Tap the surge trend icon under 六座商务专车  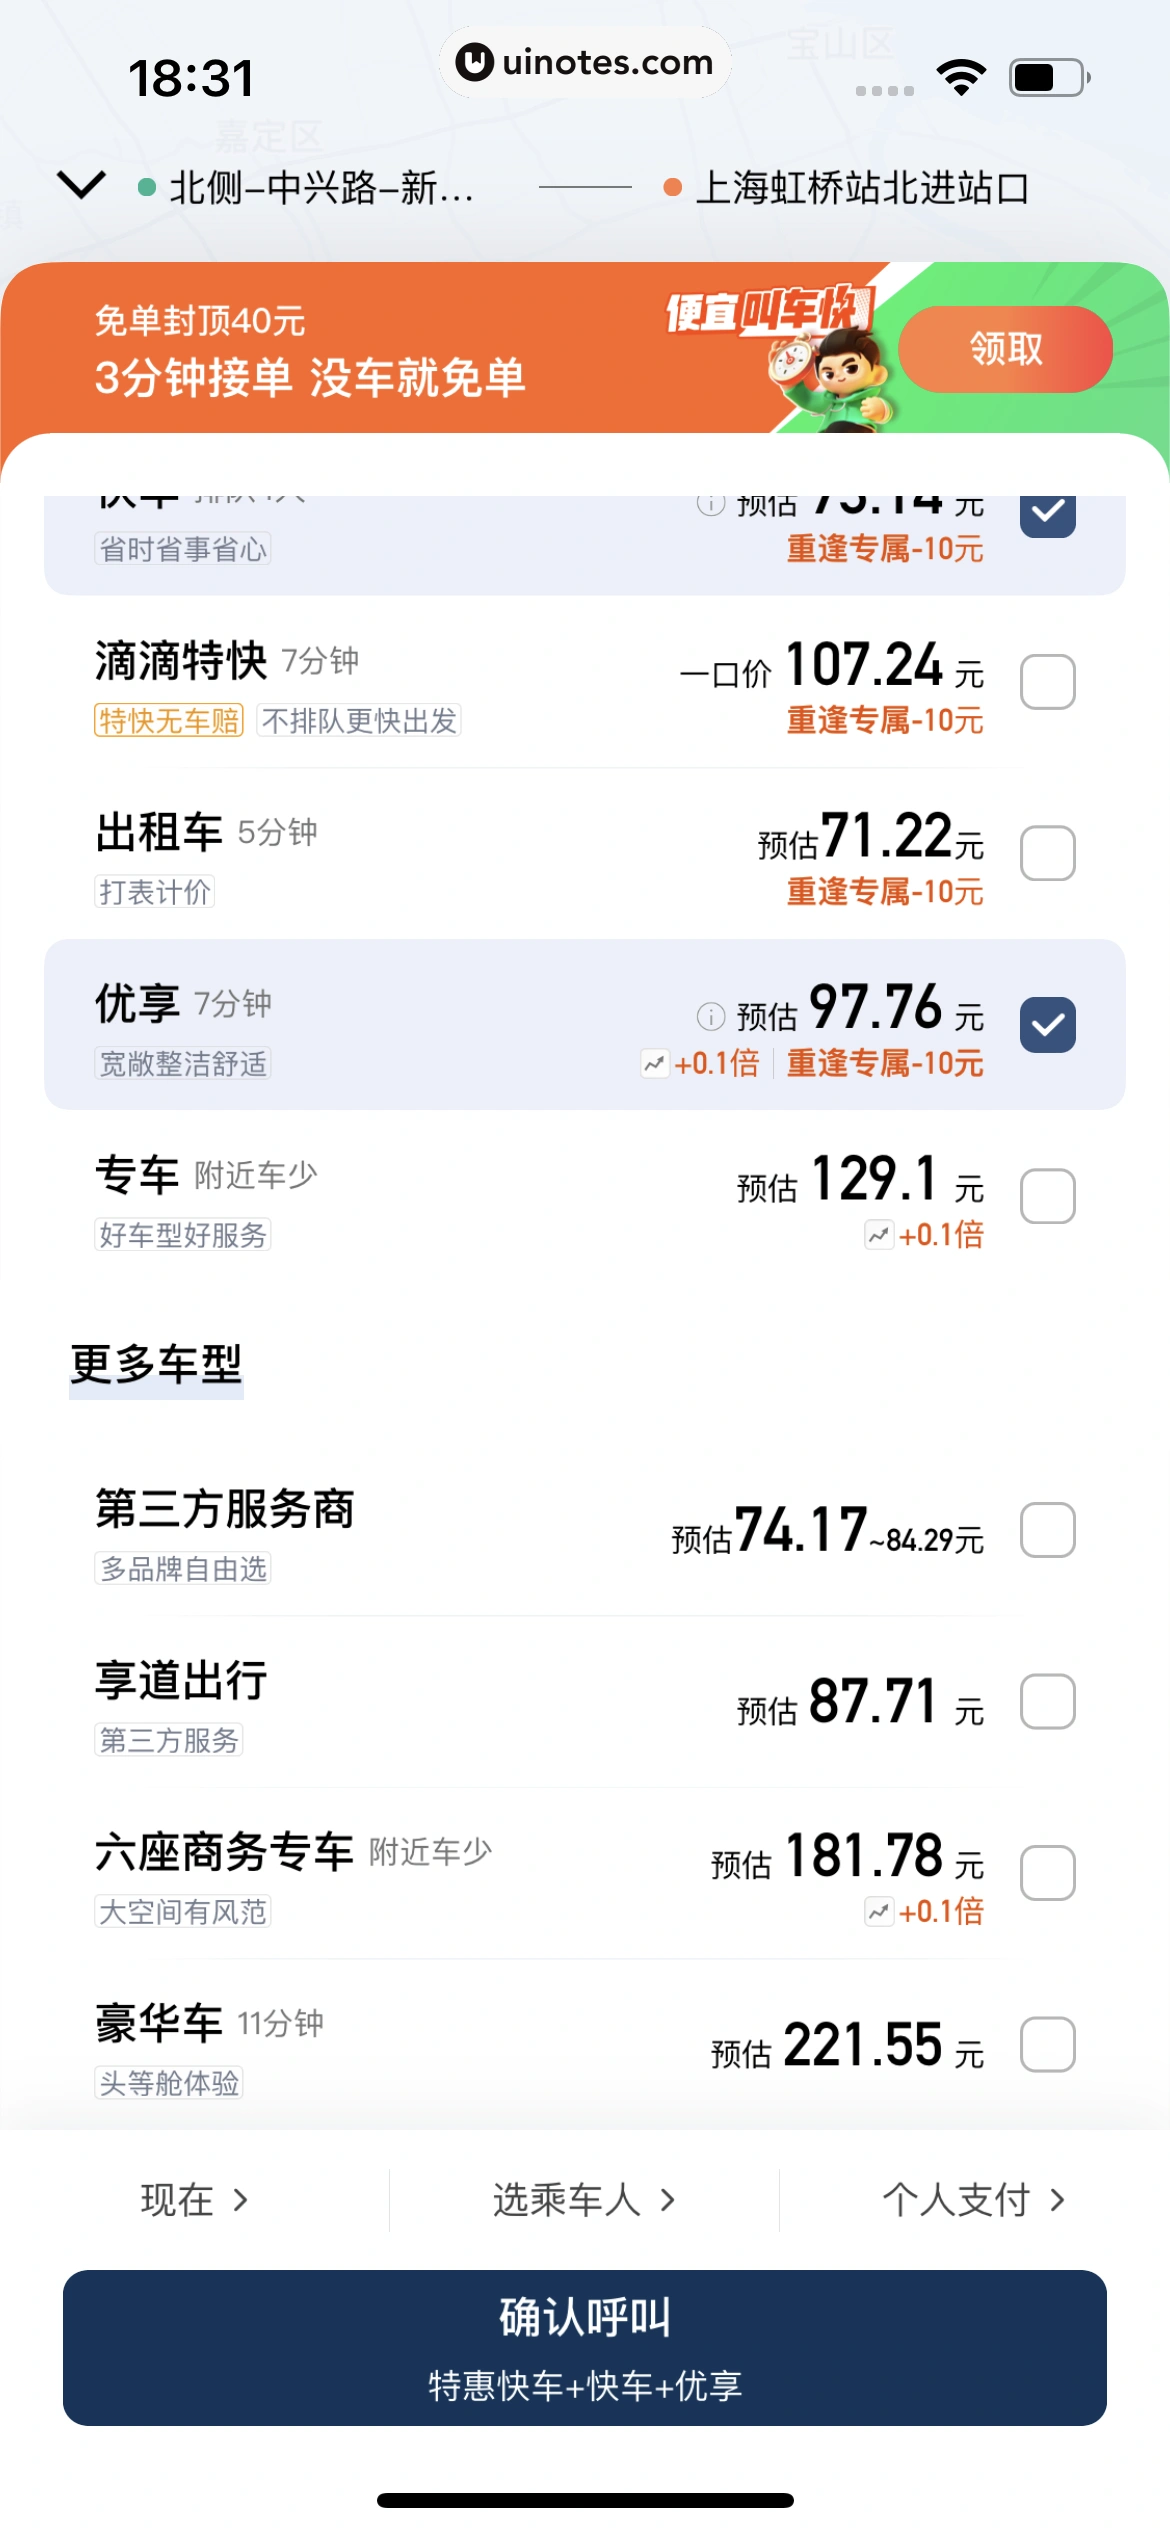point(879,1912)
